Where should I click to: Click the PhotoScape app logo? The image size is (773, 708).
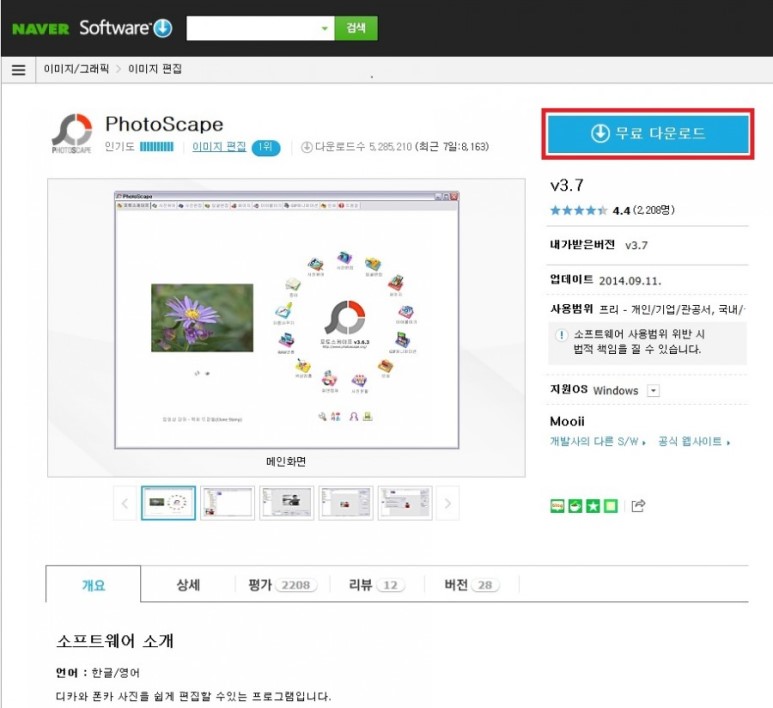click(x=72, y=134)
